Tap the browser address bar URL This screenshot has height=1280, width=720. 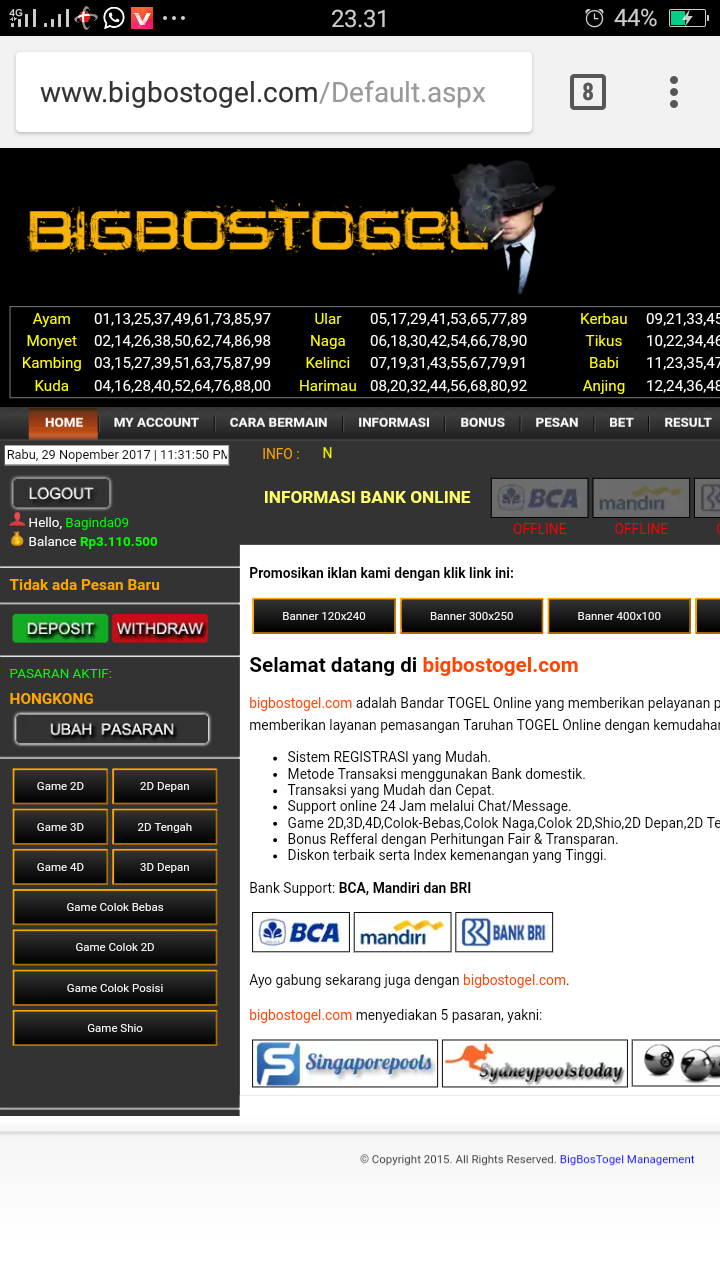click(263, 93)
